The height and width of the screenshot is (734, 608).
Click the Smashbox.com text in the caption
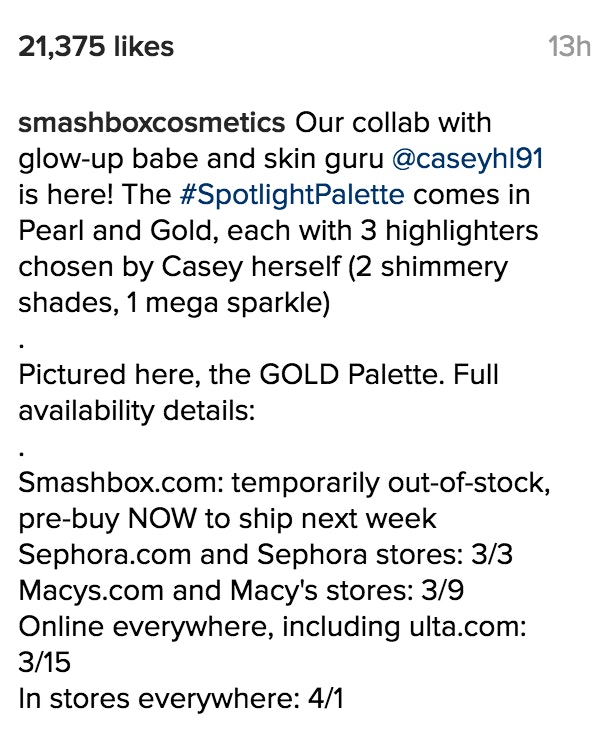(x=121, y=483)
